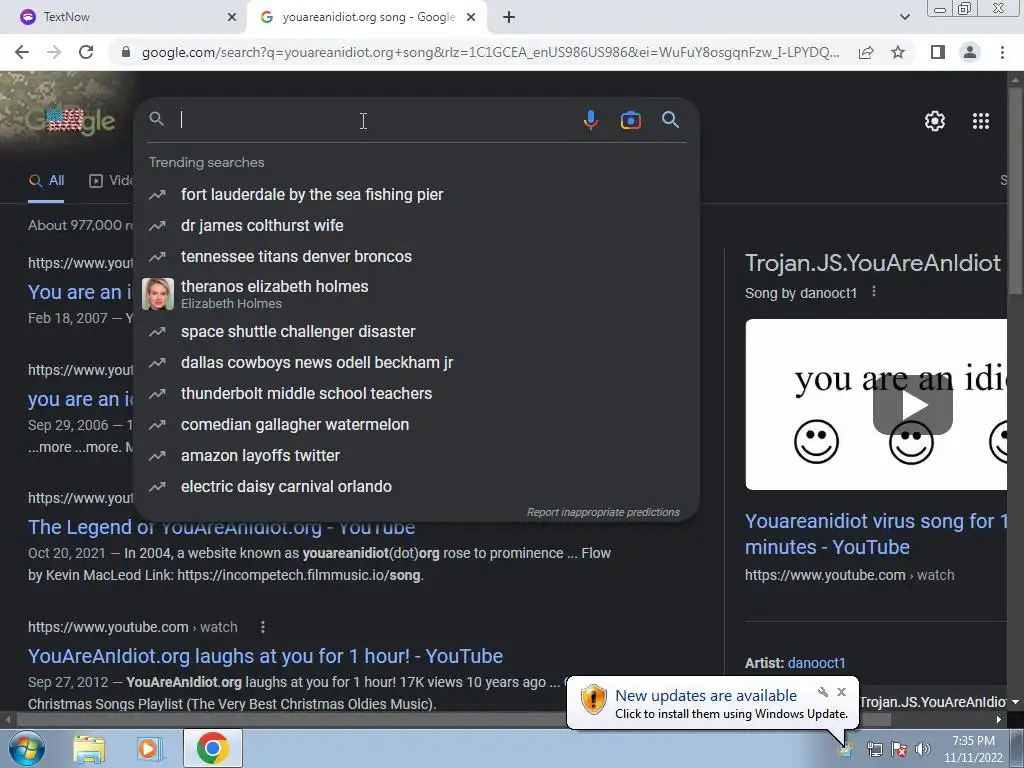This screenshot has width=1024, height=768.
Task: Open Windows Media Player from taskbar
Action: point(150,748)
